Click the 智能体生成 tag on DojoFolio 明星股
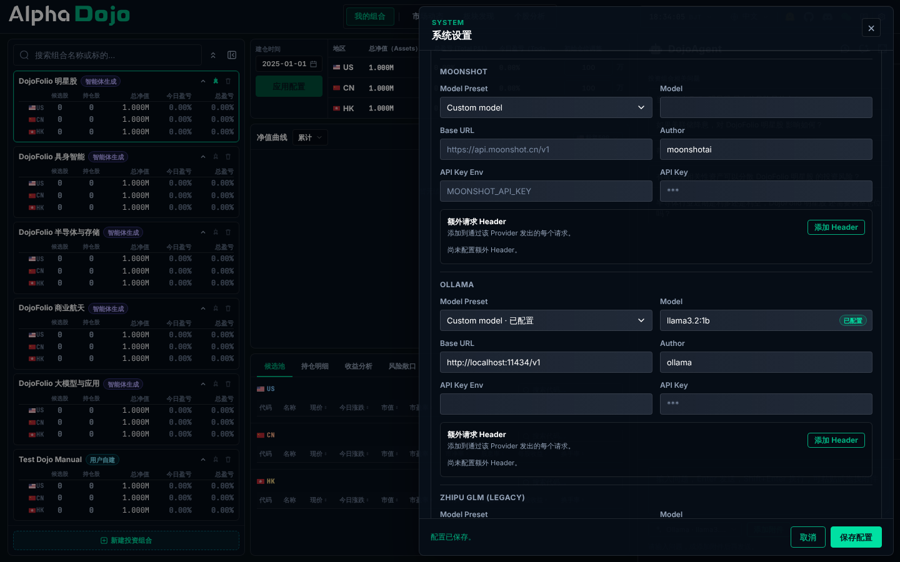The width and height of the screenshot is (900, 562). [100, 82]
